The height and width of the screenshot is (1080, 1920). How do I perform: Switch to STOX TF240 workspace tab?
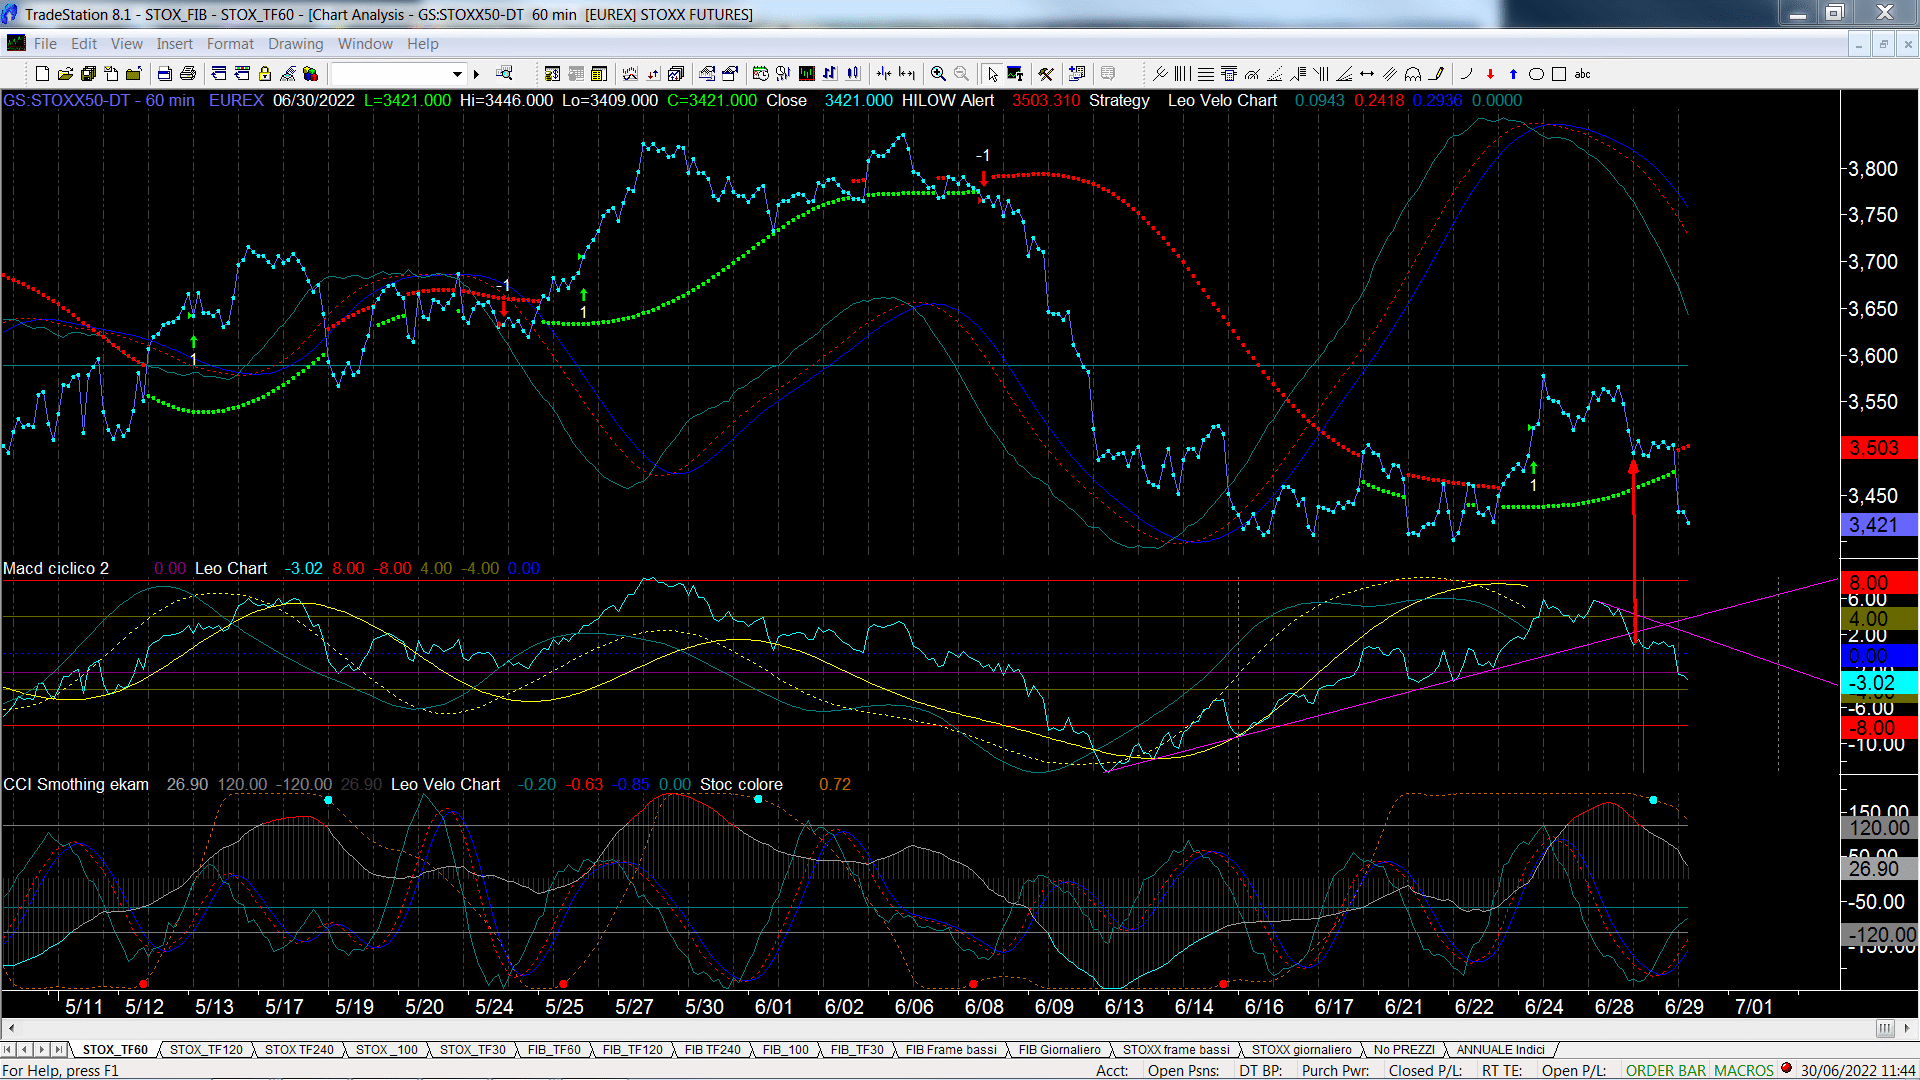coord(299,1050)
